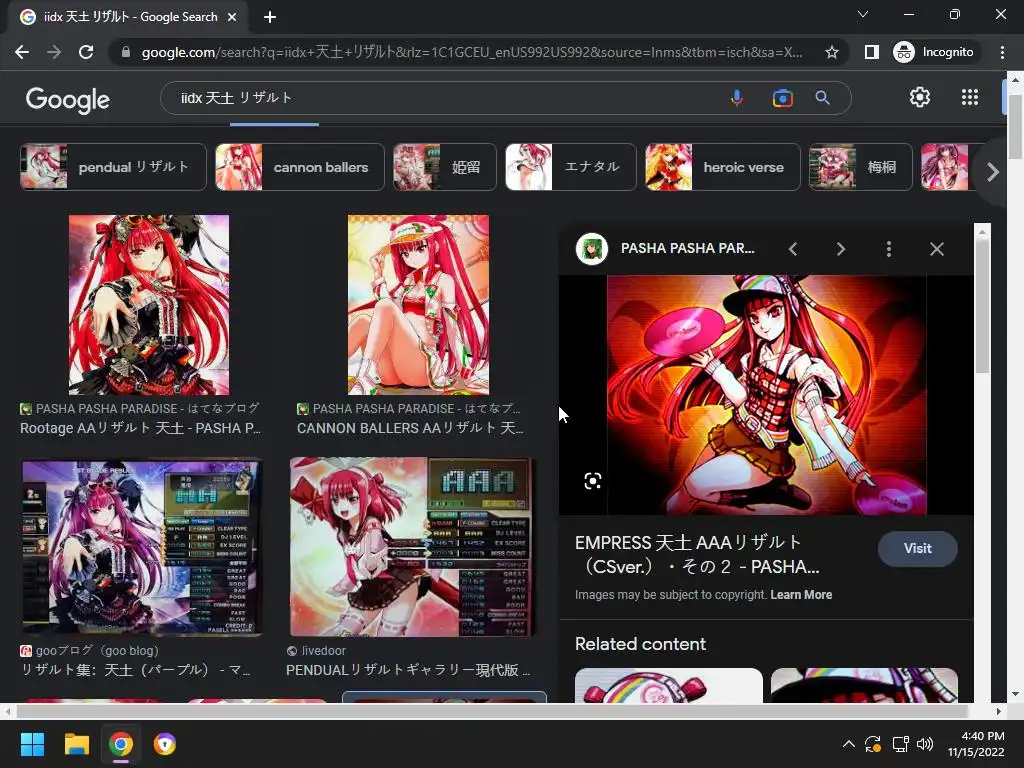1024x768 pixels.
Task: Open EMPRESS 天土 AAAリザルト title link
Action: pos(697,554)
